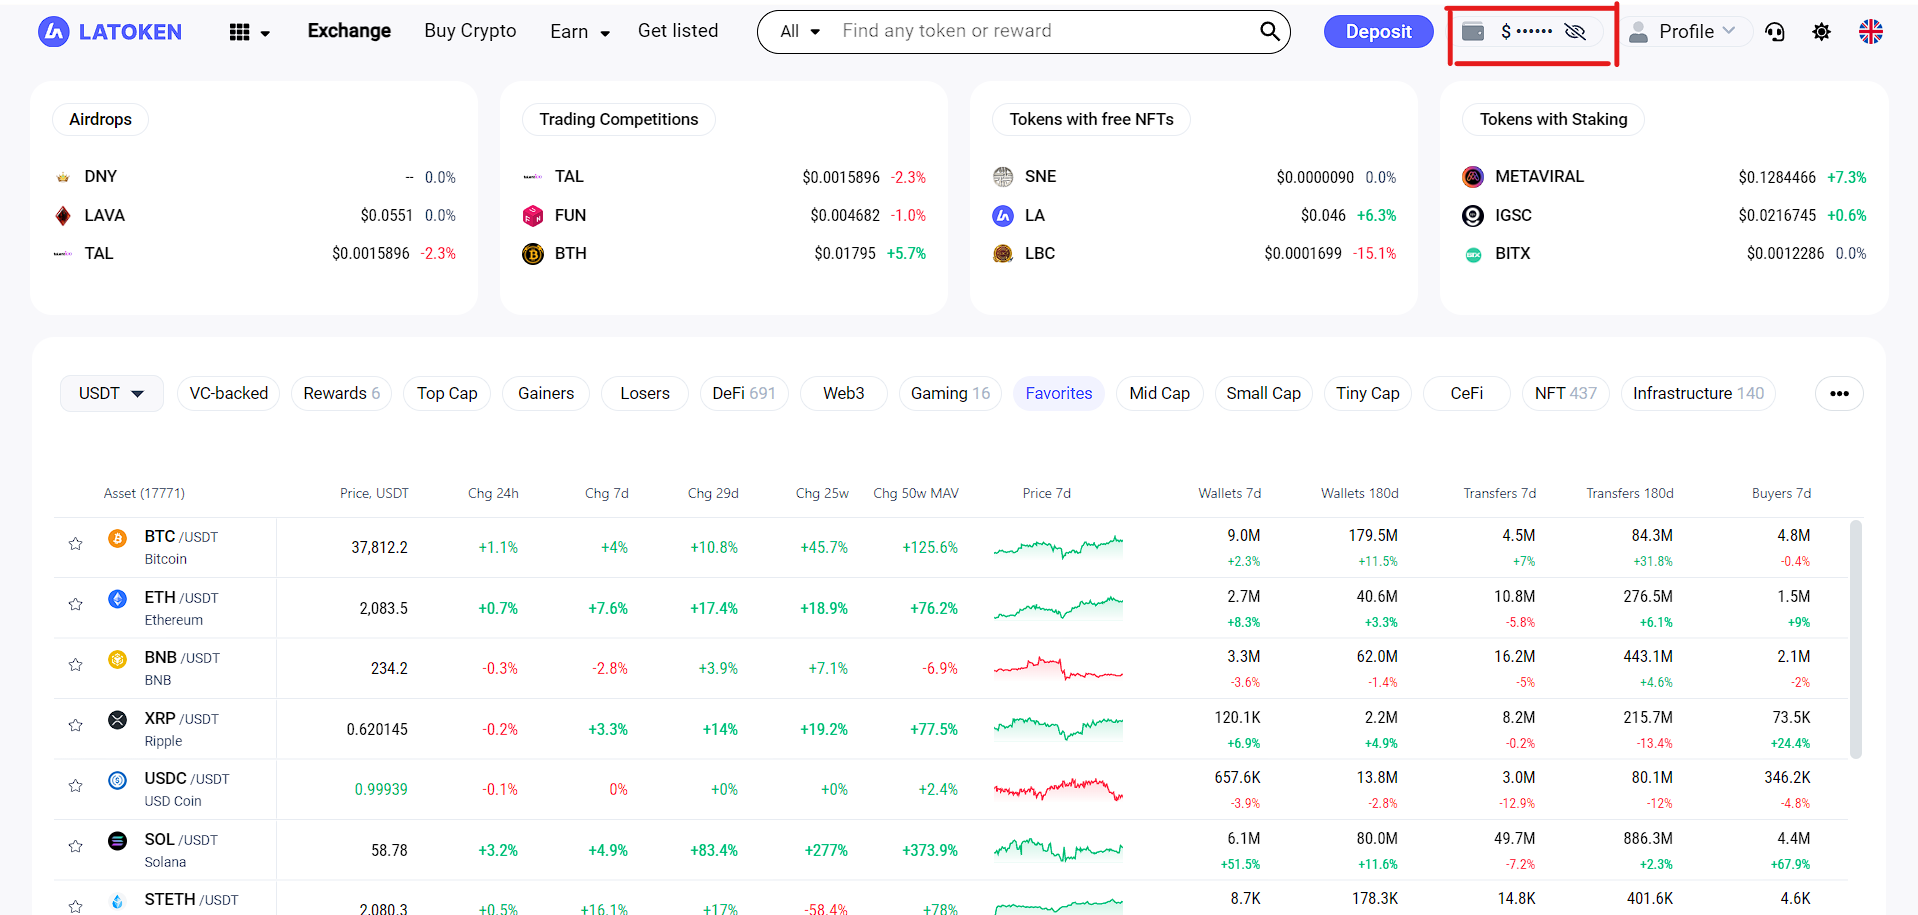The height and width of the screenshot is (915, 1918).
Task: Change language via UK flag icon
Action: click(x=1870, y=32)
